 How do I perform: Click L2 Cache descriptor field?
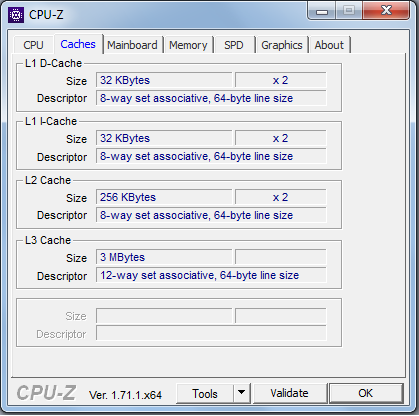(211, 215)
